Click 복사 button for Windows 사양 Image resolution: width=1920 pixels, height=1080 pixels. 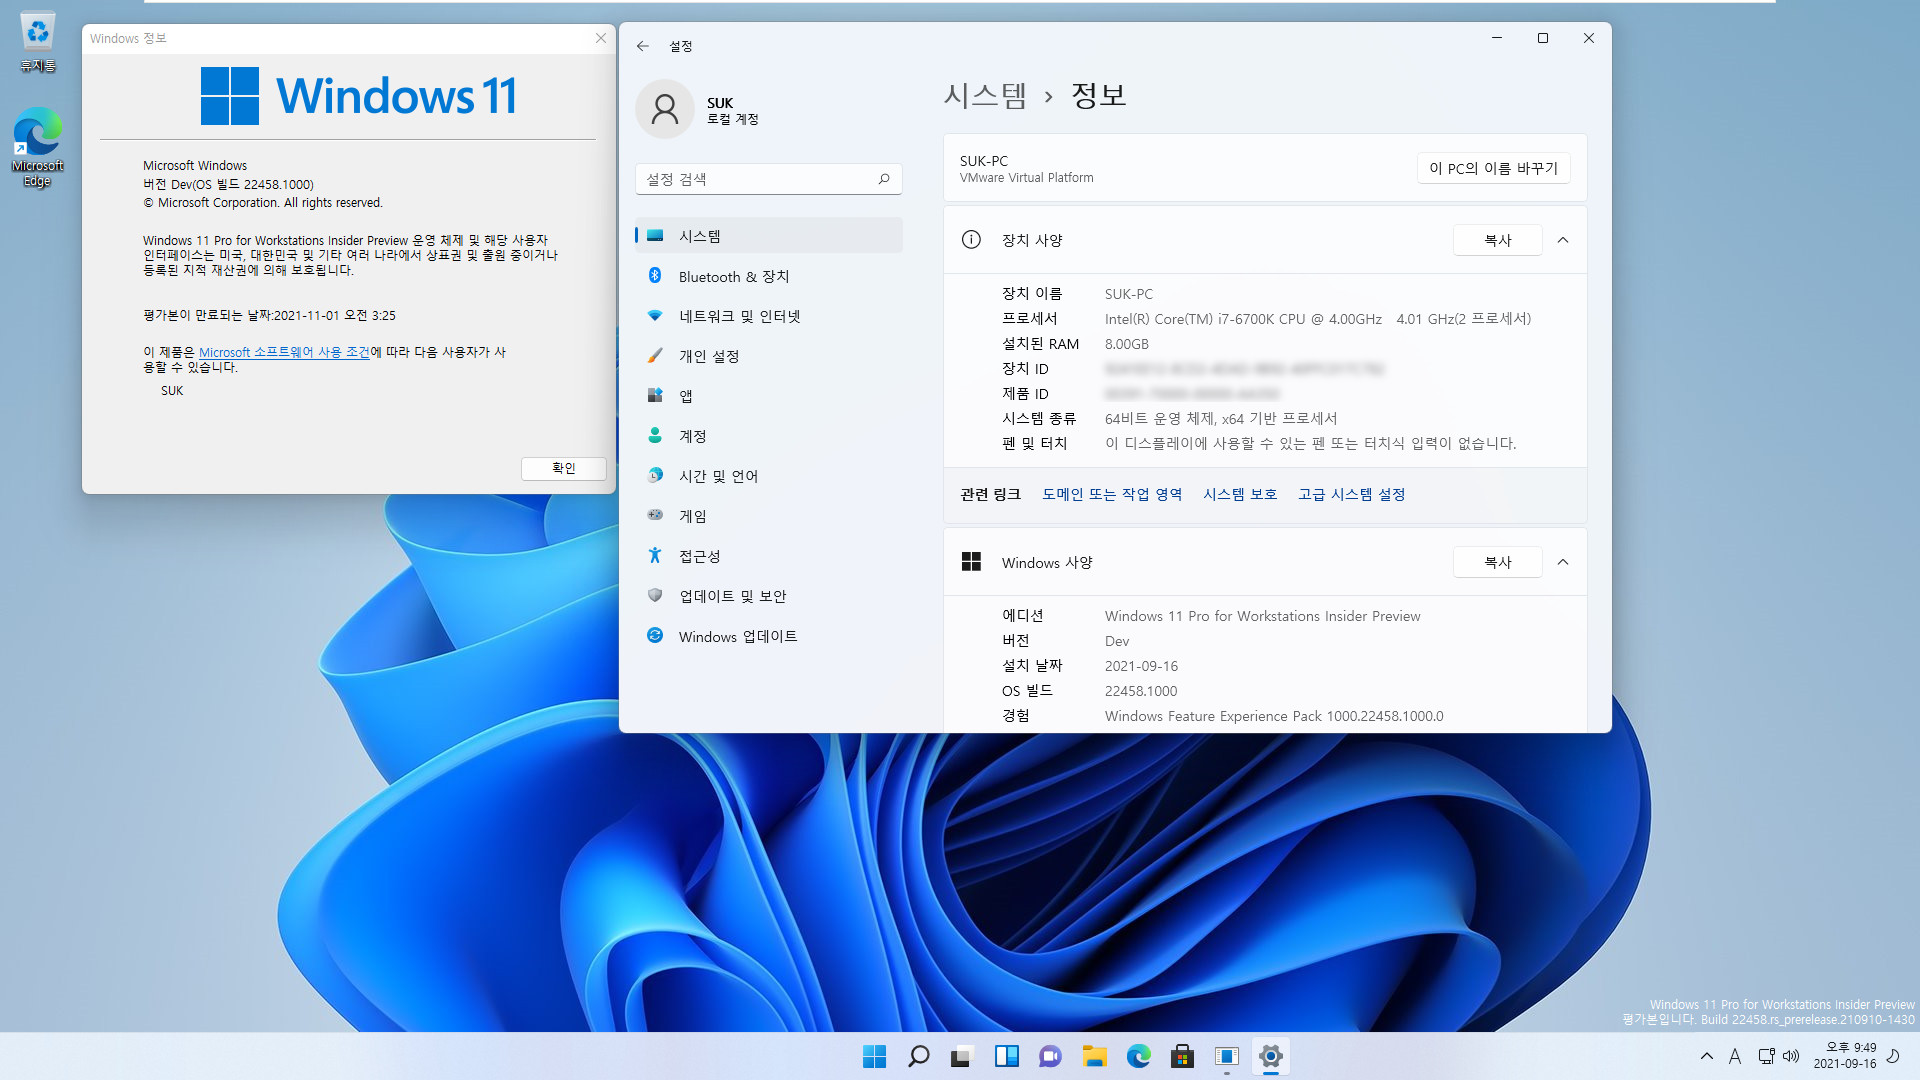(1497, 562)
